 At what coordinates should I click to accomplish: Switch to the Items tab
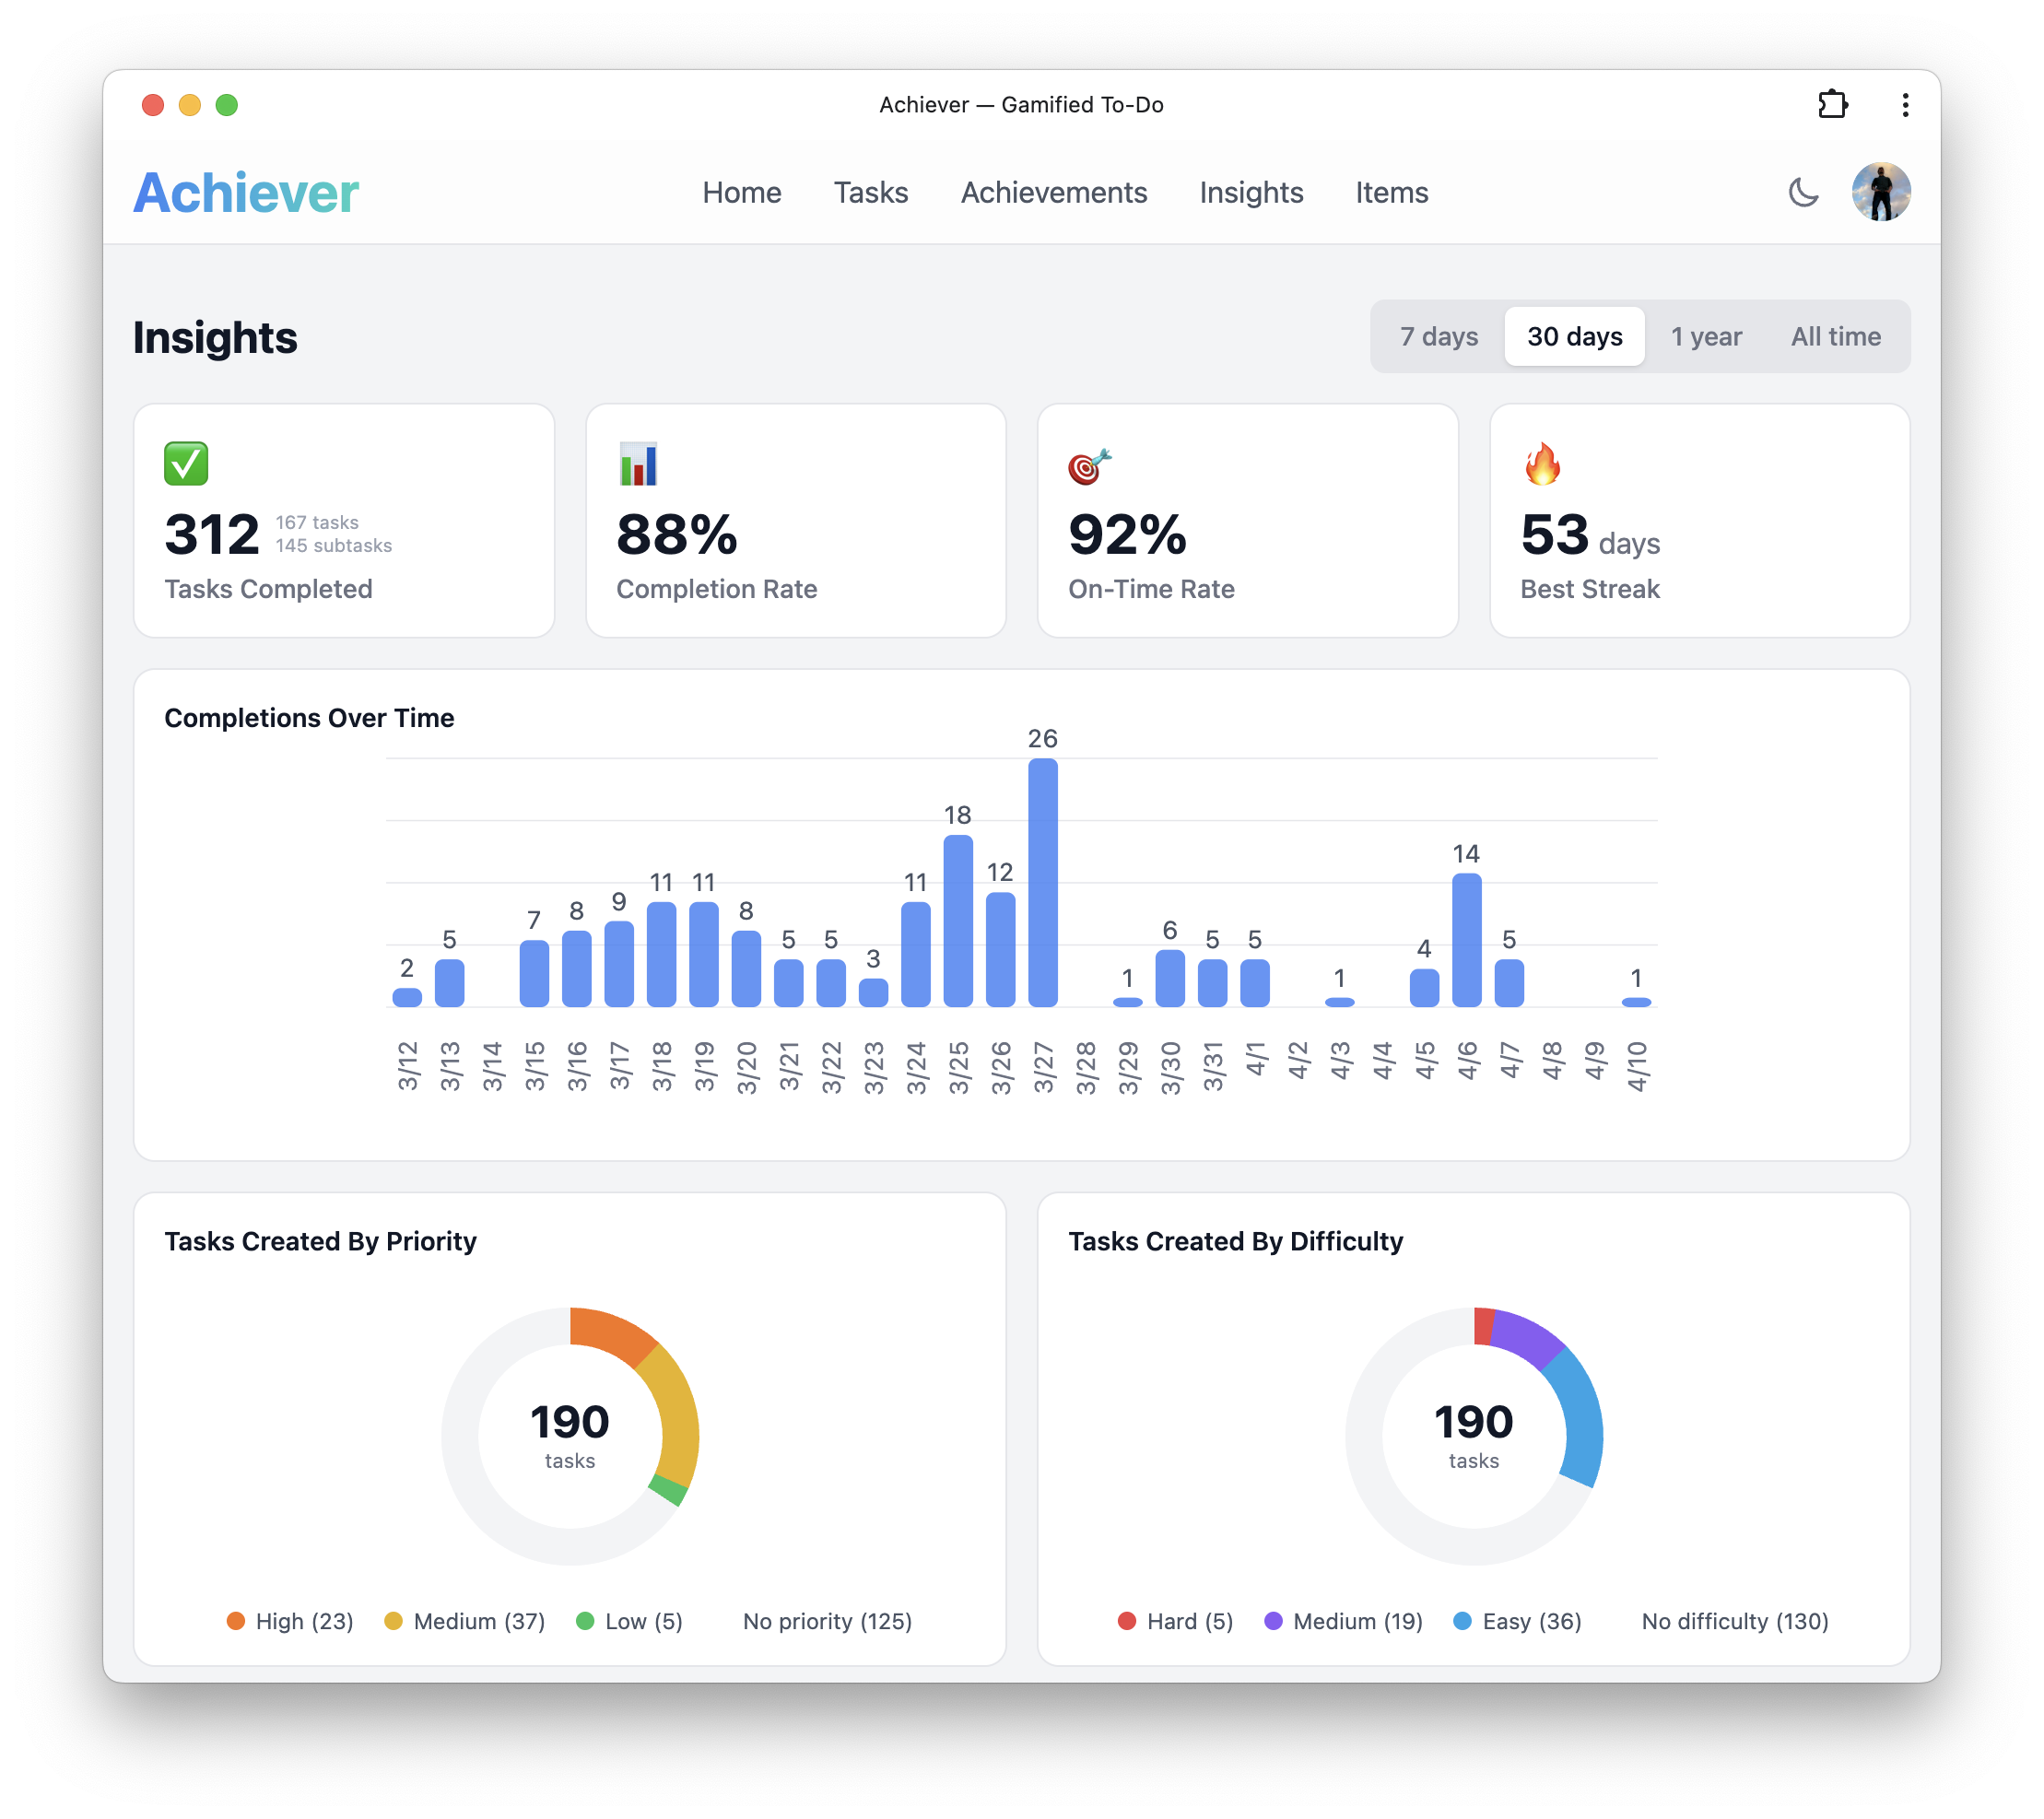tap(1392, 192)
